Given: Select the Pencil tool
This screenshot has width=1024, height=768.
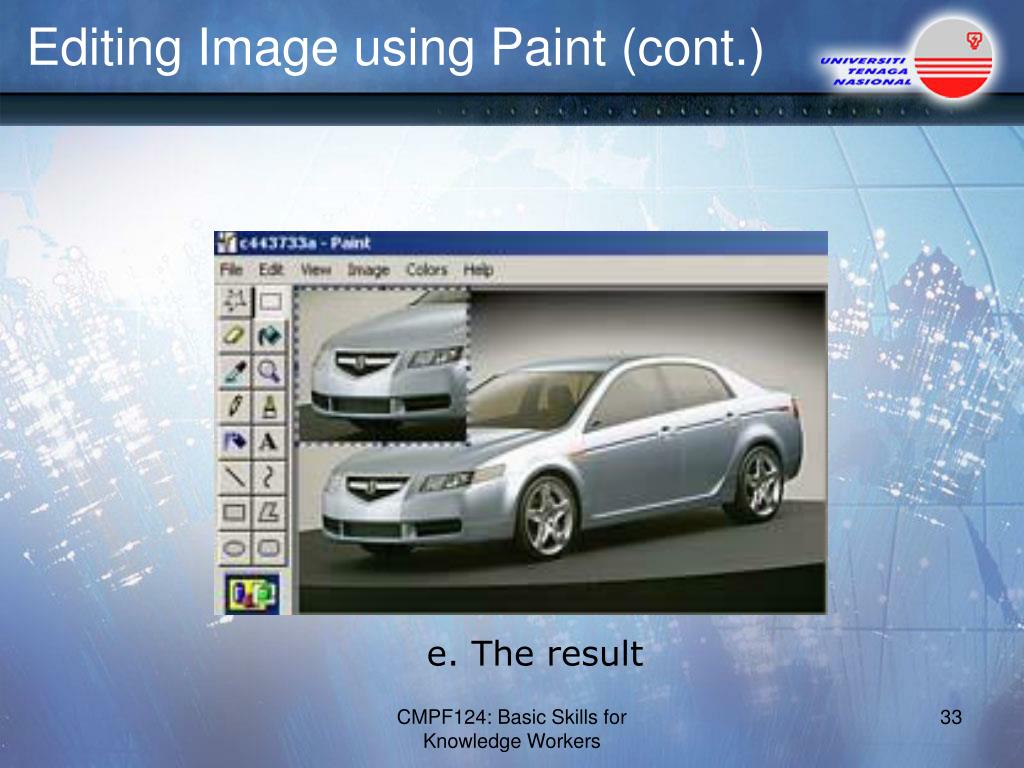Looking at the screenshot, I should pyautogui.click(x=234, y=407).
